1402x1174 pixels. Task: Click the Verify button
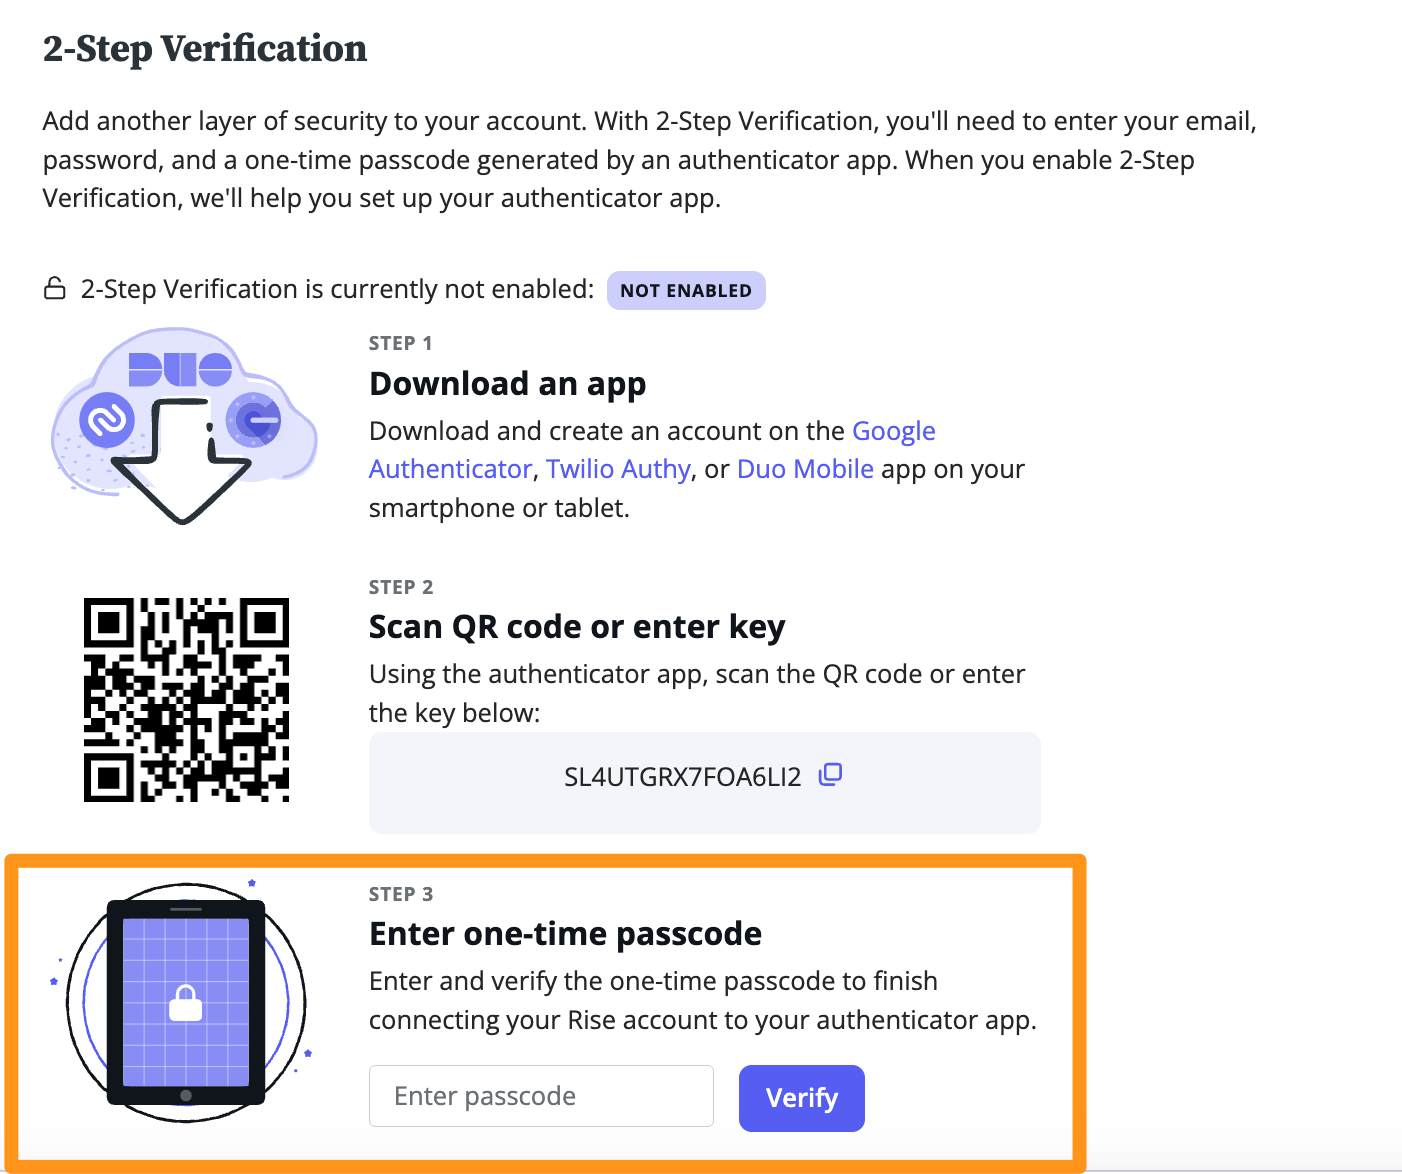802,1098
